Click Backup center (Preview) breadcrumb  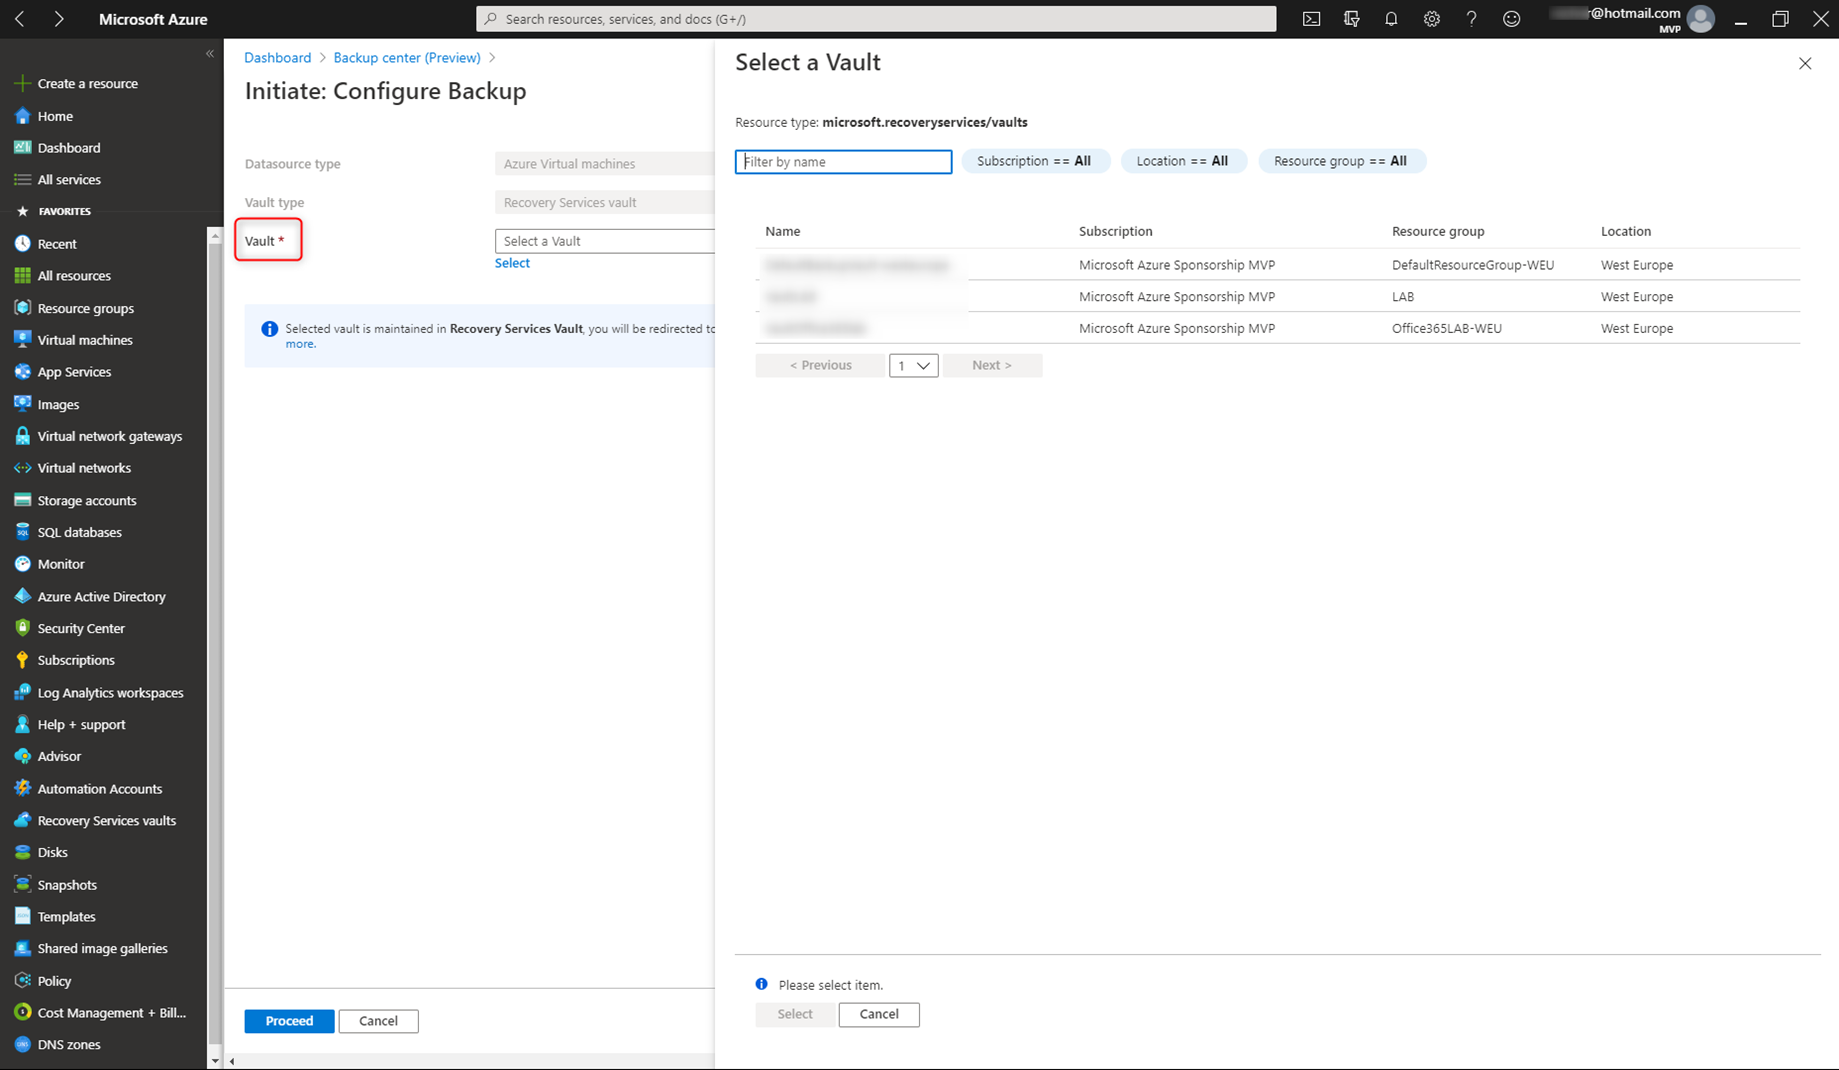(407, 58)
